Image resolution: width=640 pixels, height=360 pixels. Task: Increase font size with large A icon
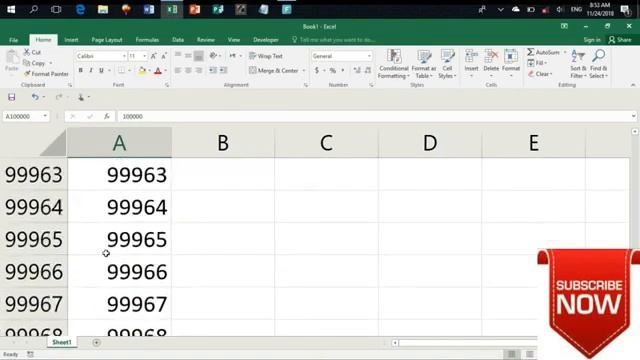(x=154, y=56)
